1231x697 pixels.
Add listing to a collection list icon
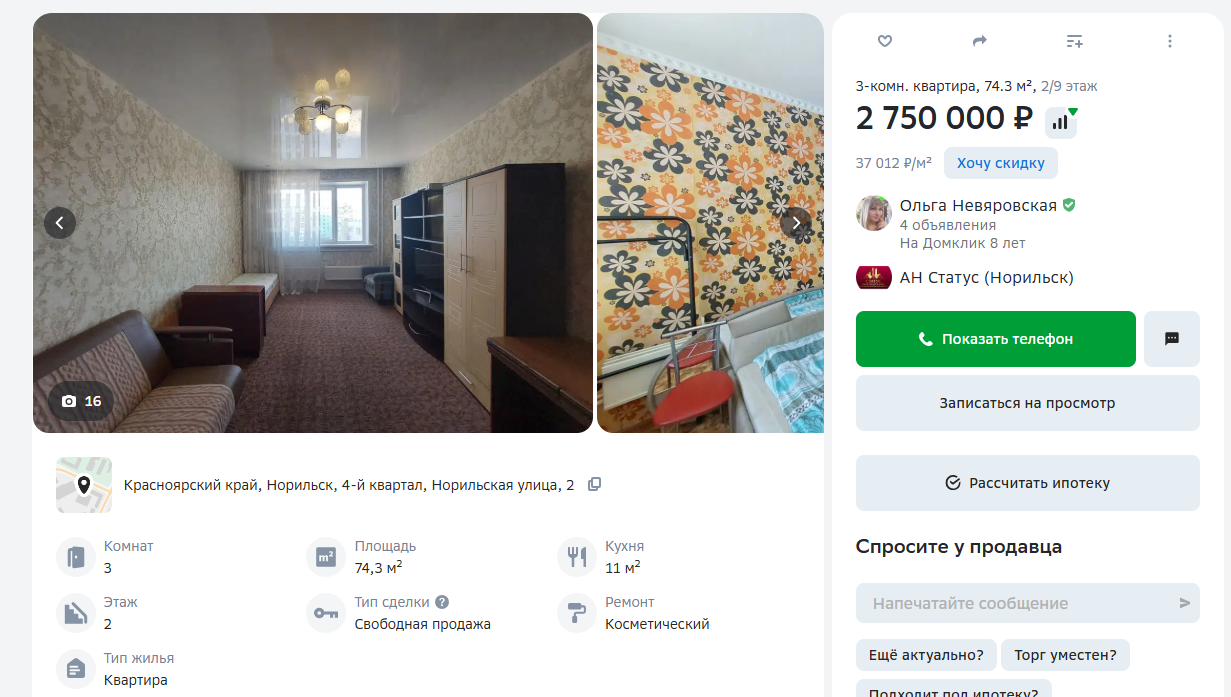[1074, 41]
